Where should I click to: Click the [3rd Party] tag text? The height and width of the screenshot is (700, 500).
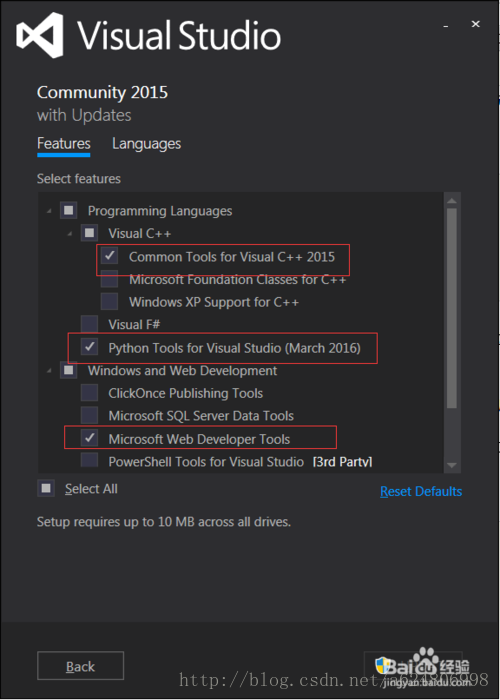[342, 462]
